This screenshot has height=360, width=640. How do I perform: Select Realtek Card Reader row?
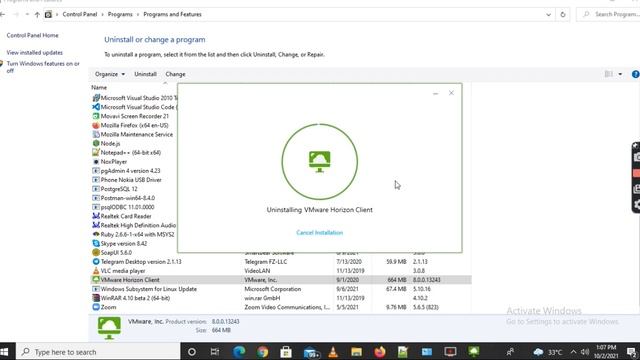point(134,216)
